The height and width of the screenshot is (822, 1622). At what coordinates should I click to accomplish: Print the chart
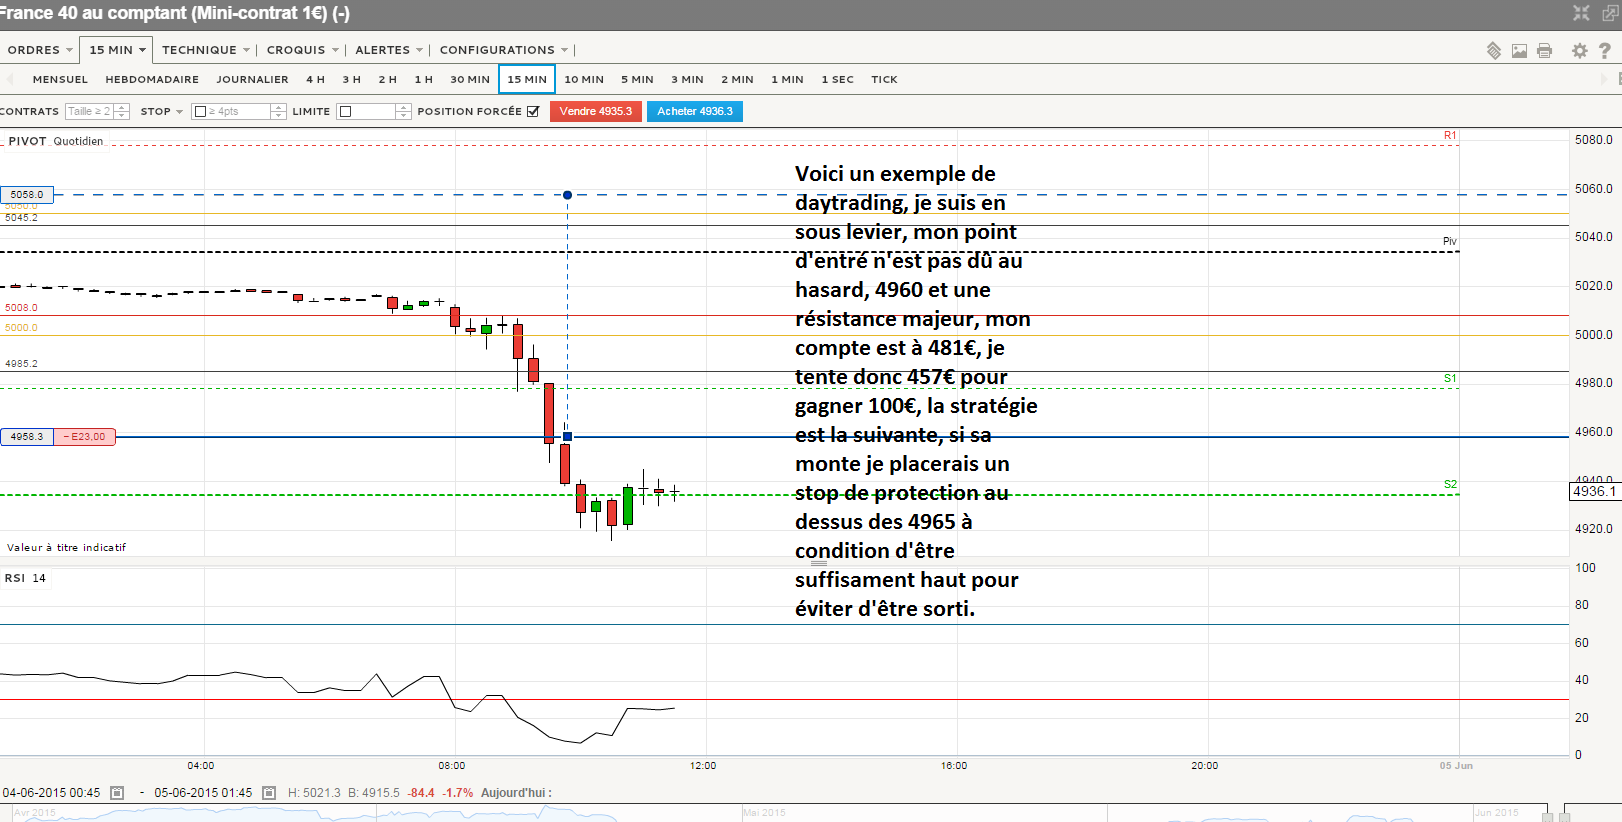(x=1545, y=50)
